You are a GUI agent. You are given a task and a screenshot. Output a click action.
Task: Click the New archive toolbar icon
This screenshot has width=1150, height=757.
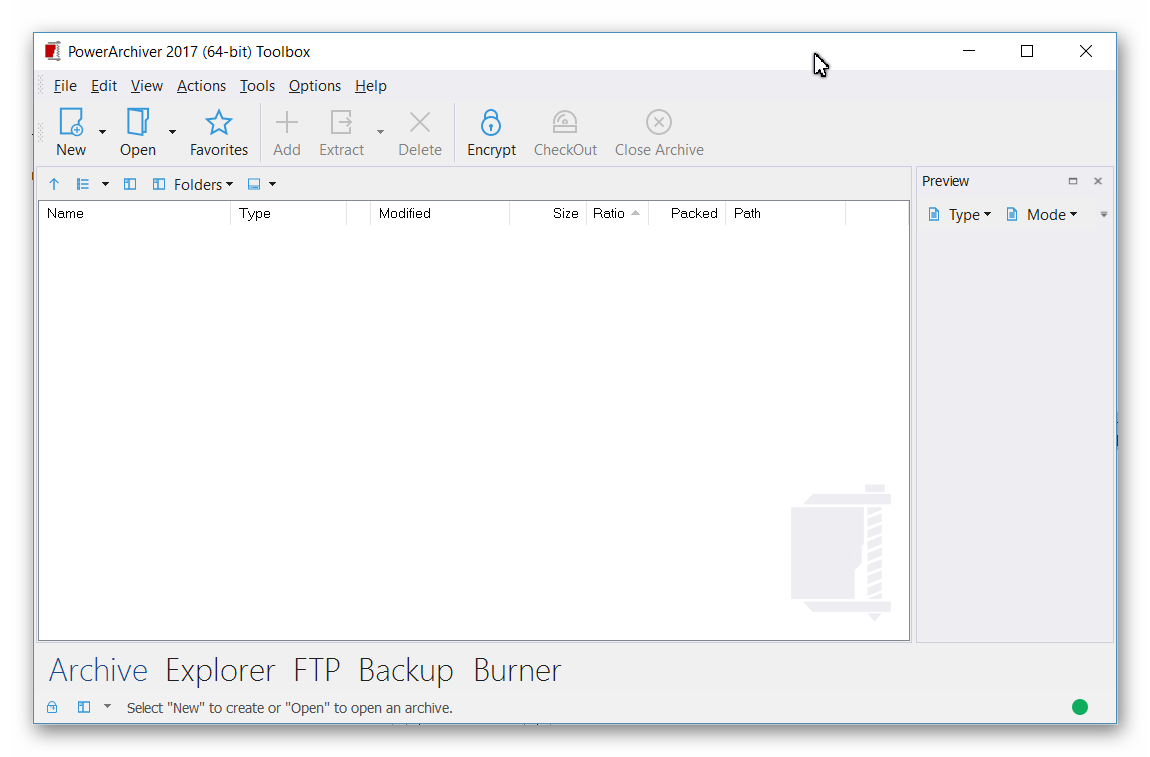tap(71, 122)
